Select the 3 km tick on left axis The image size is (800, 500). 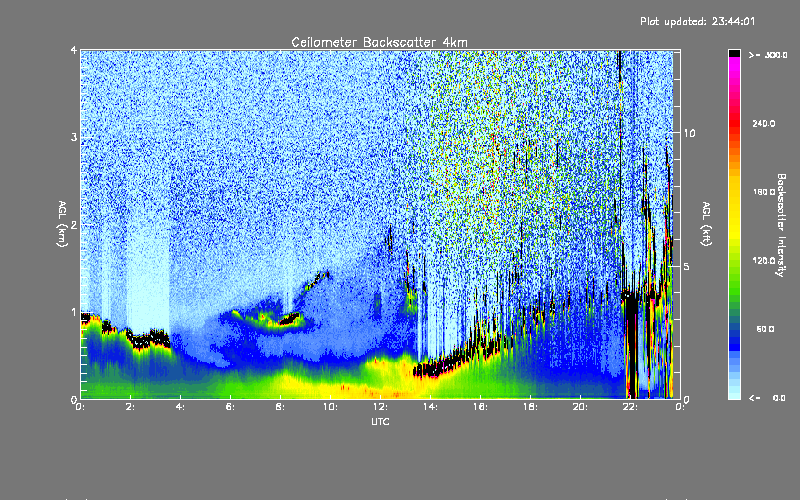coord(74,137)
